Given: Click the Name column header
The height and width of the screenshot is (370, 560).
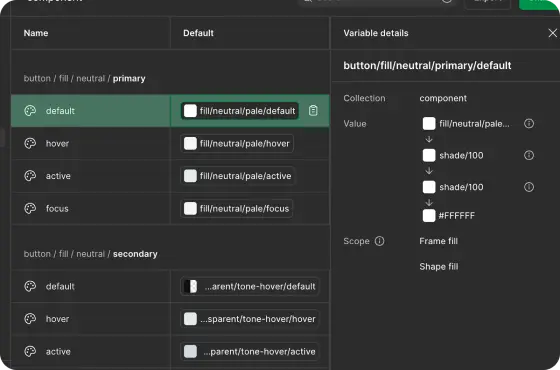Looking at the screenshot, I should pos(36,33).
